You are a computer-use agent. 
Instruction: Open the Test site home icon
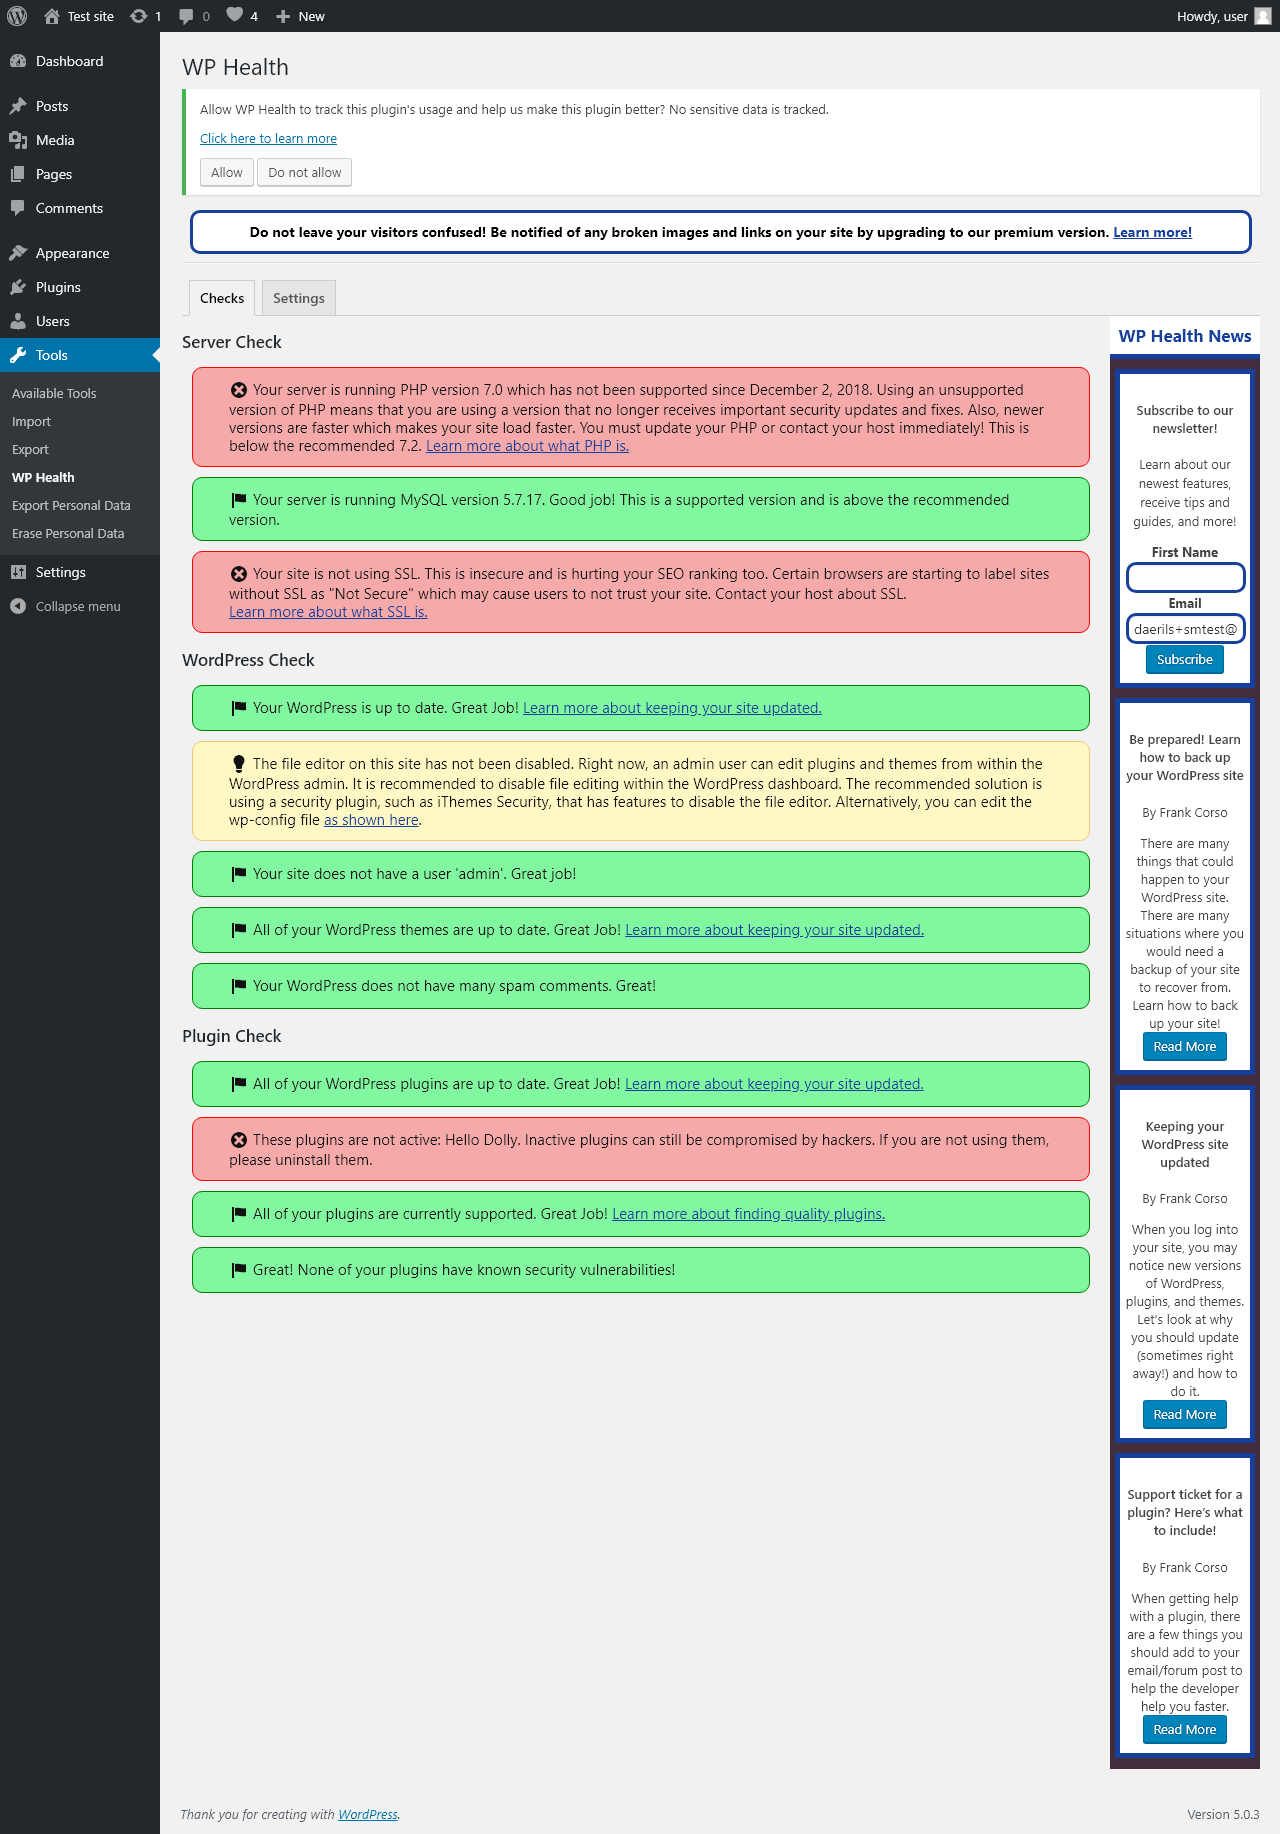click(52, 16)
